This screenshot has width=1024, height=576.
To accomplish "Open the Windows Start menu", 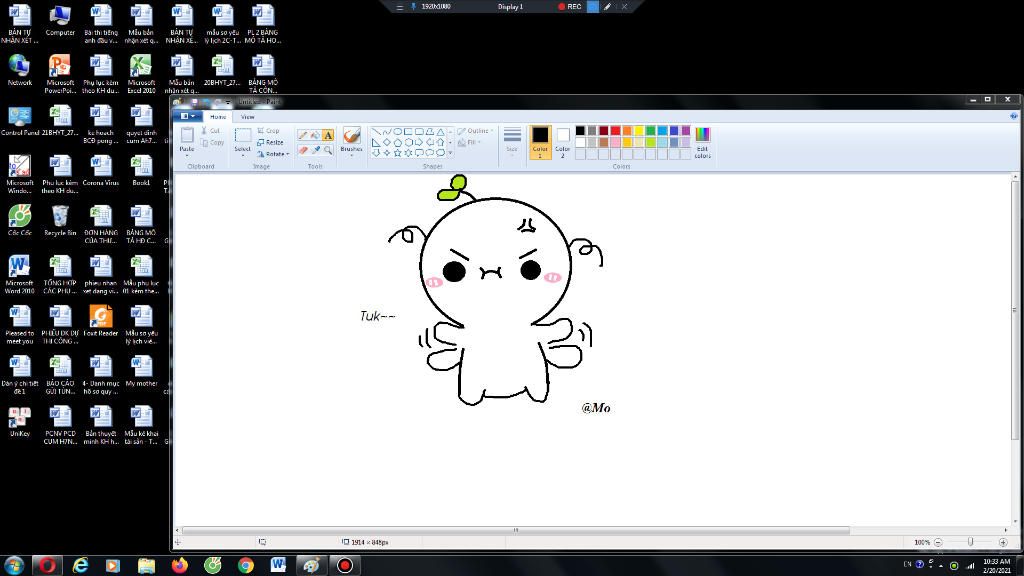I will tap(14, 565).
